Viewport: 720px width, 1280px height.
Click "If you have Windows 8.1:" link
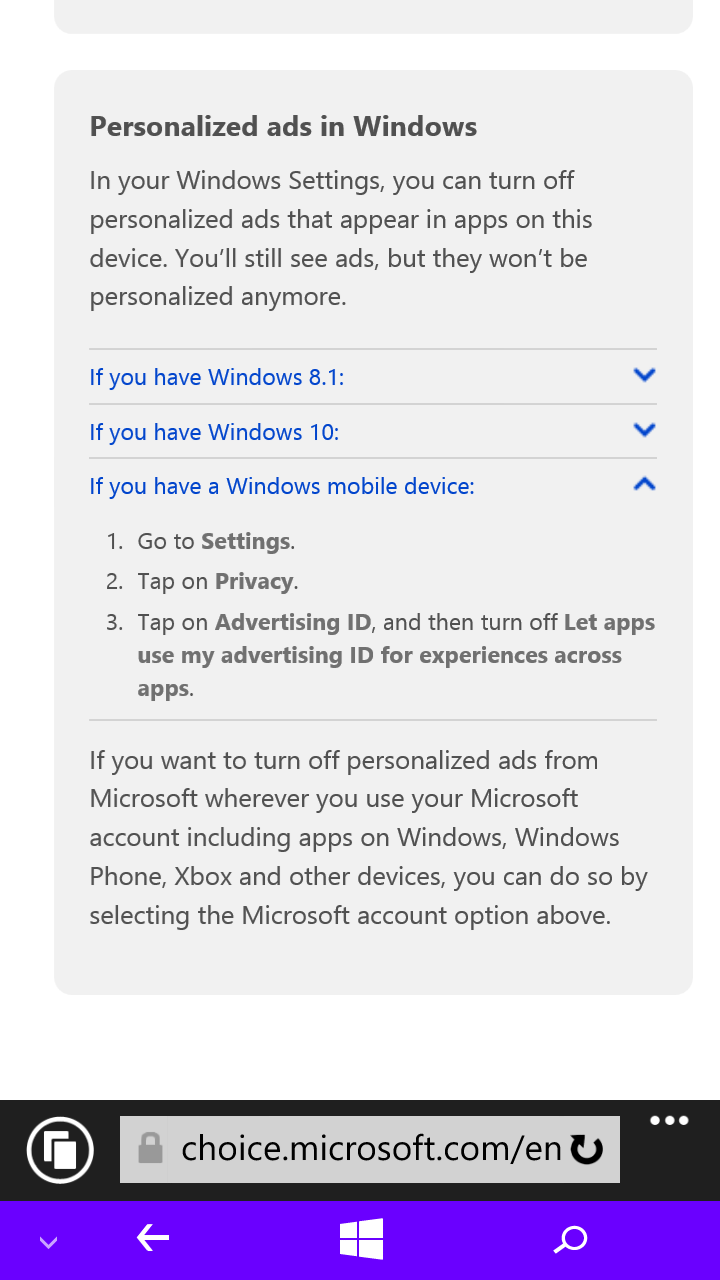[217, 377]
